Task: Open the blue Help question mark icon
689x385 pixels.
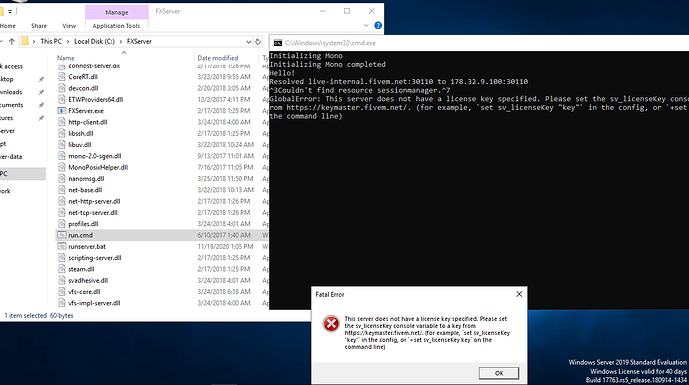Action: click(x=378, y=25)
